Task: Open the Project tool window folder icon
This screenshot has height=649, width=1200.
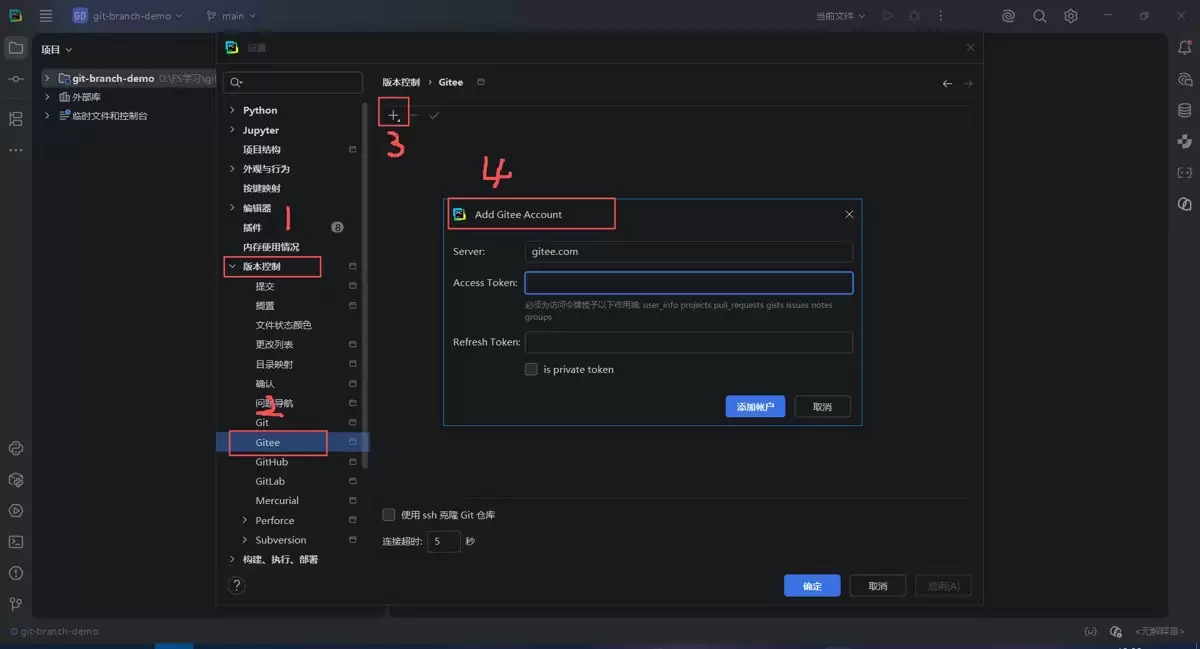Action: pyautogui.click(x=16, y=48)
